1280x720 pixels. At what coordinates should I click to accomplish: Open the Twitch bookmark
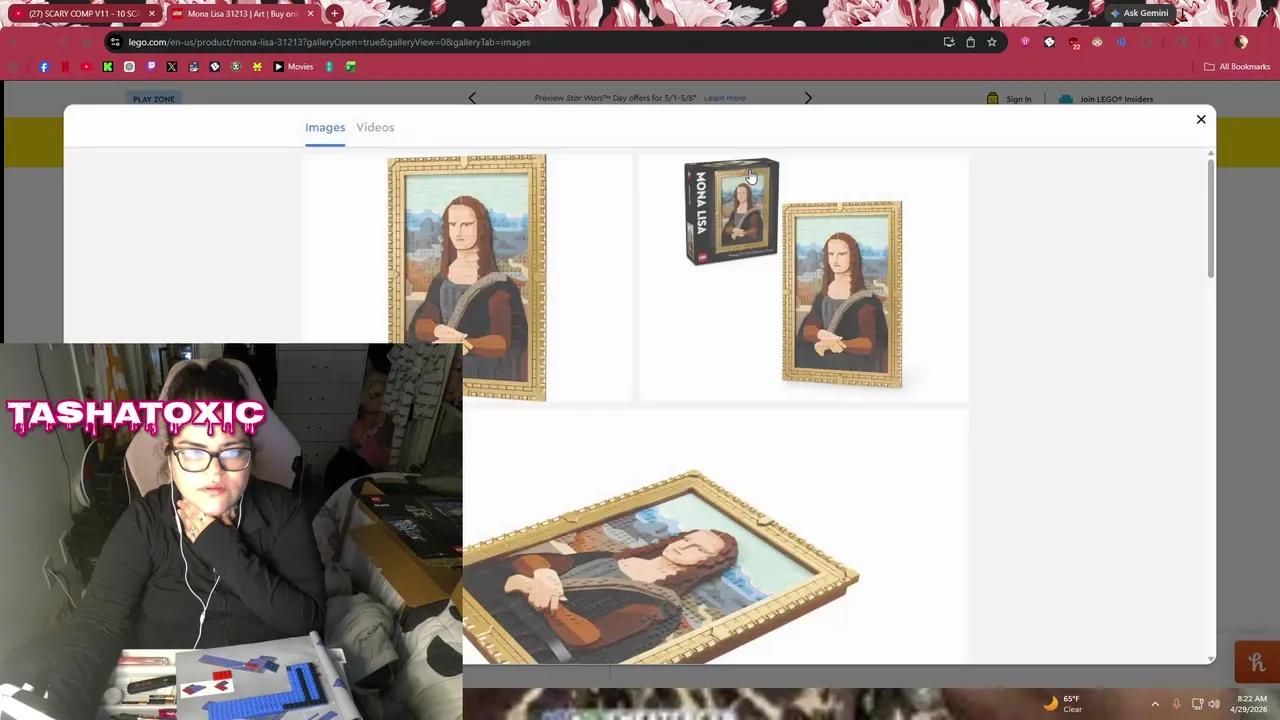pos(151,67)
